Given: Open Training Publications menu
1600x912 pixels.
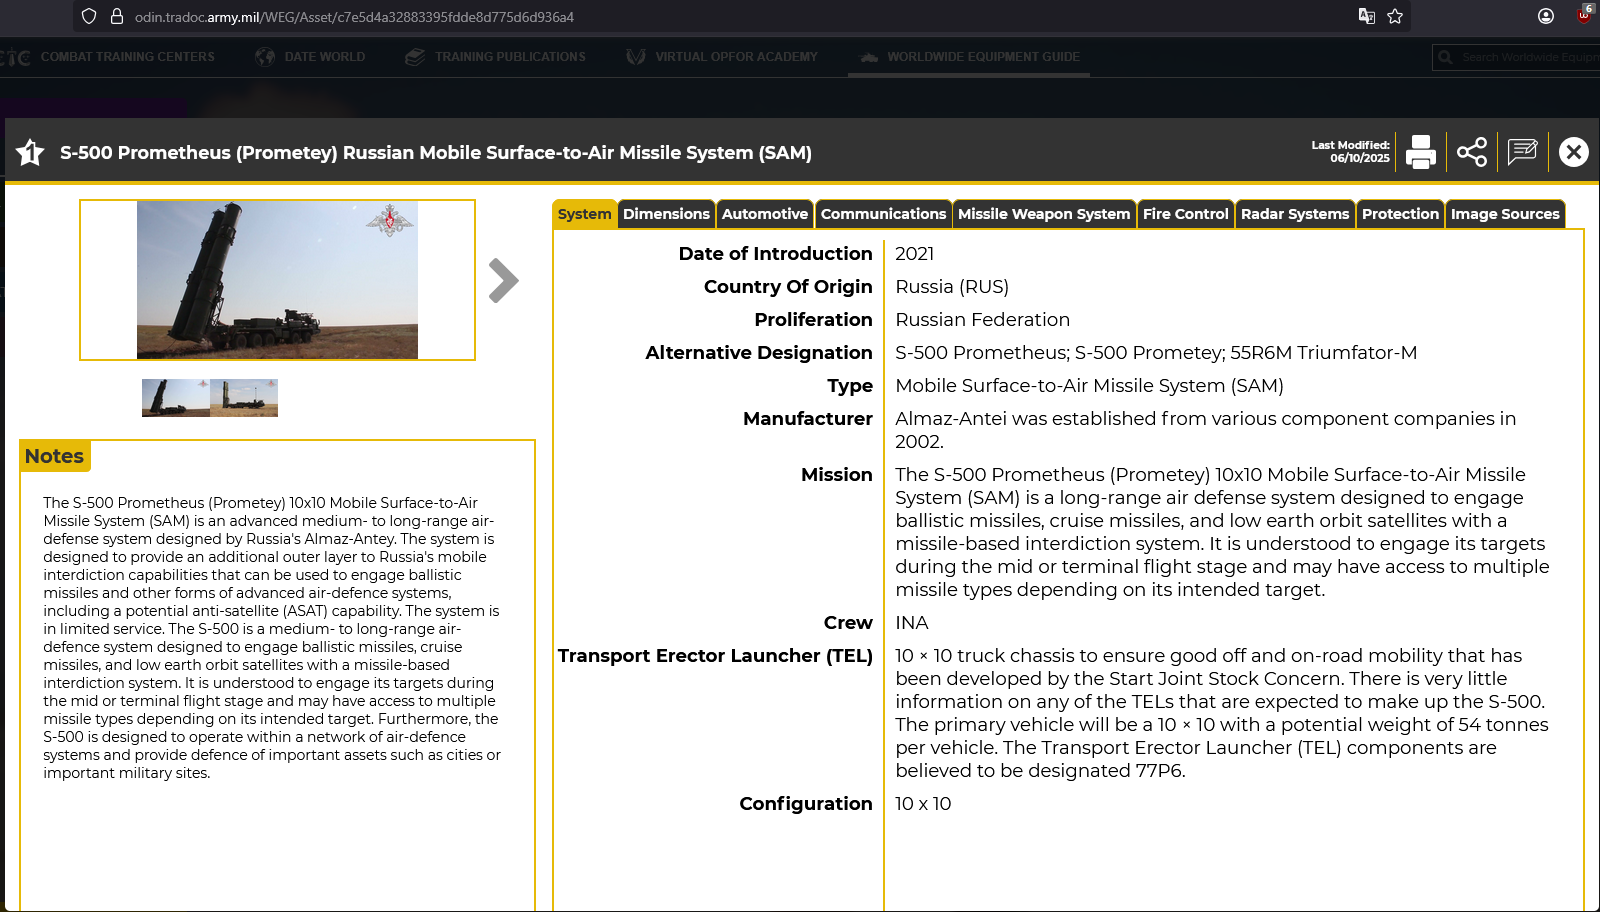Looking at the screenshot, I should [495, 57].
